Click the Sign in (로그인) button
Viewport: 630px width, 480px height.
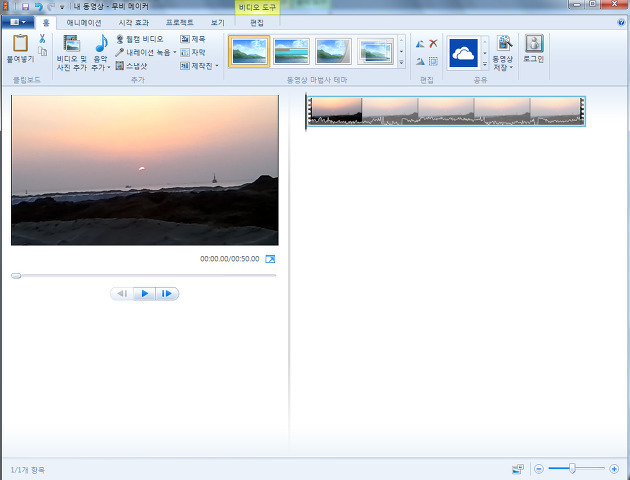tap(534, 49)
